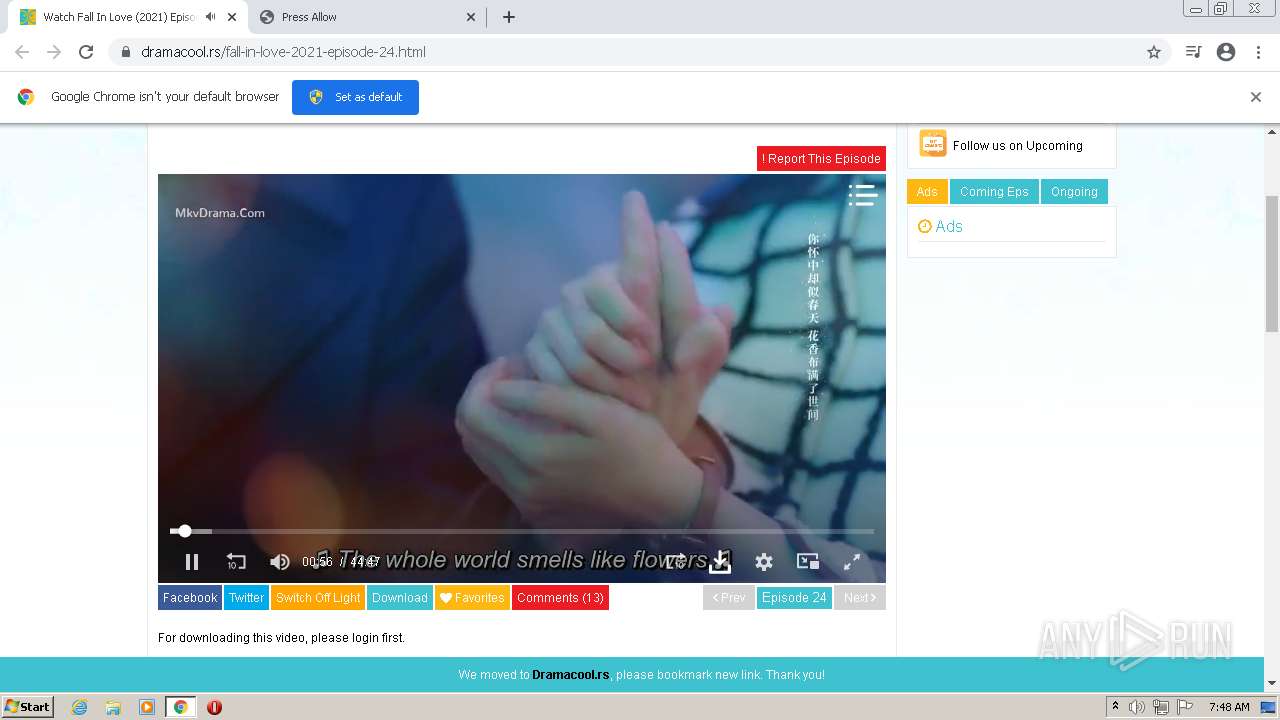This screenshot has width=1280, height=720.
Task: Open the video playlist menu icon
Action: pyautogui.click(x=862, y=195)
